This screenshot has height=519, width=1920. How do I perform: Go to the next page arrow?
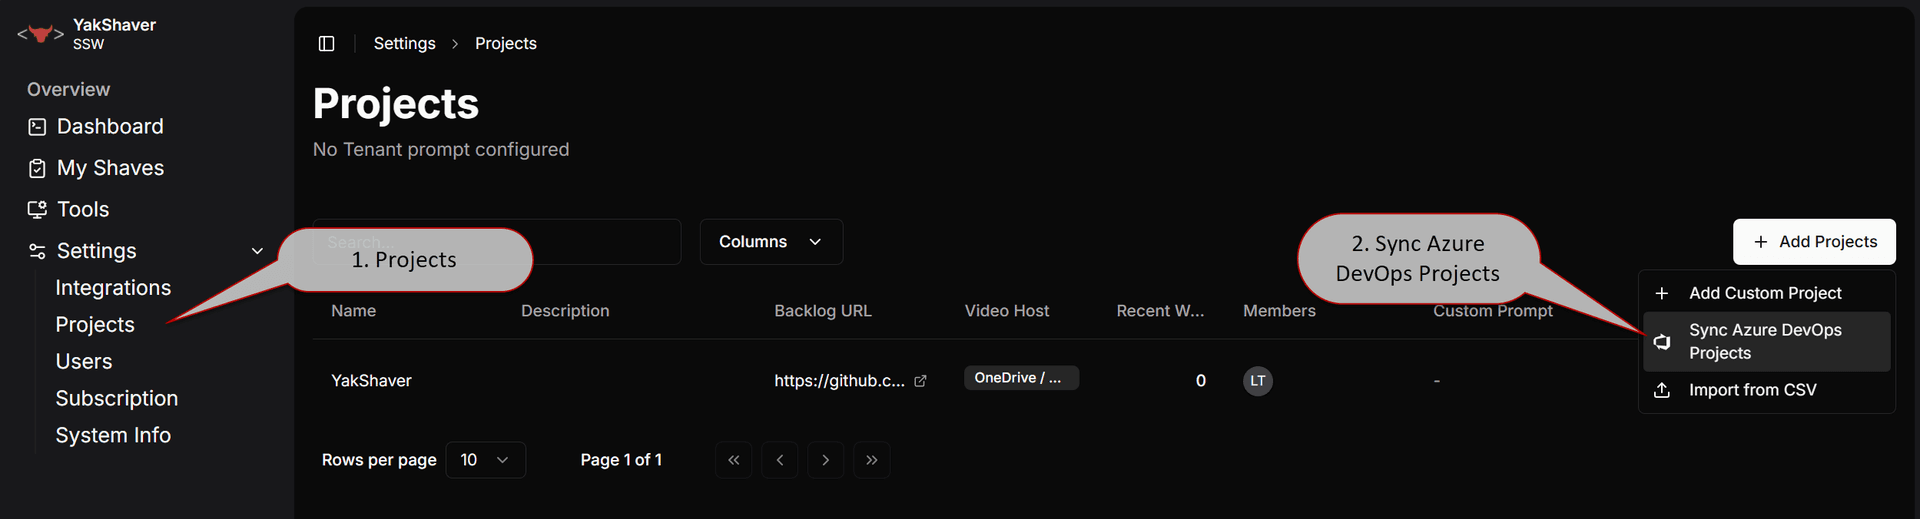click(x=825, y=460)
